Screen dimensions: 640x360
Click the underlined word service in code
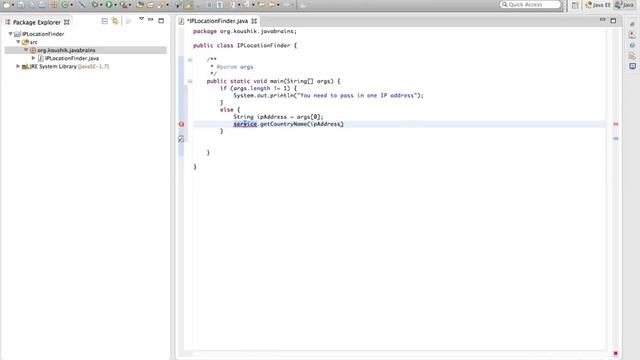[x=245, y=124]
